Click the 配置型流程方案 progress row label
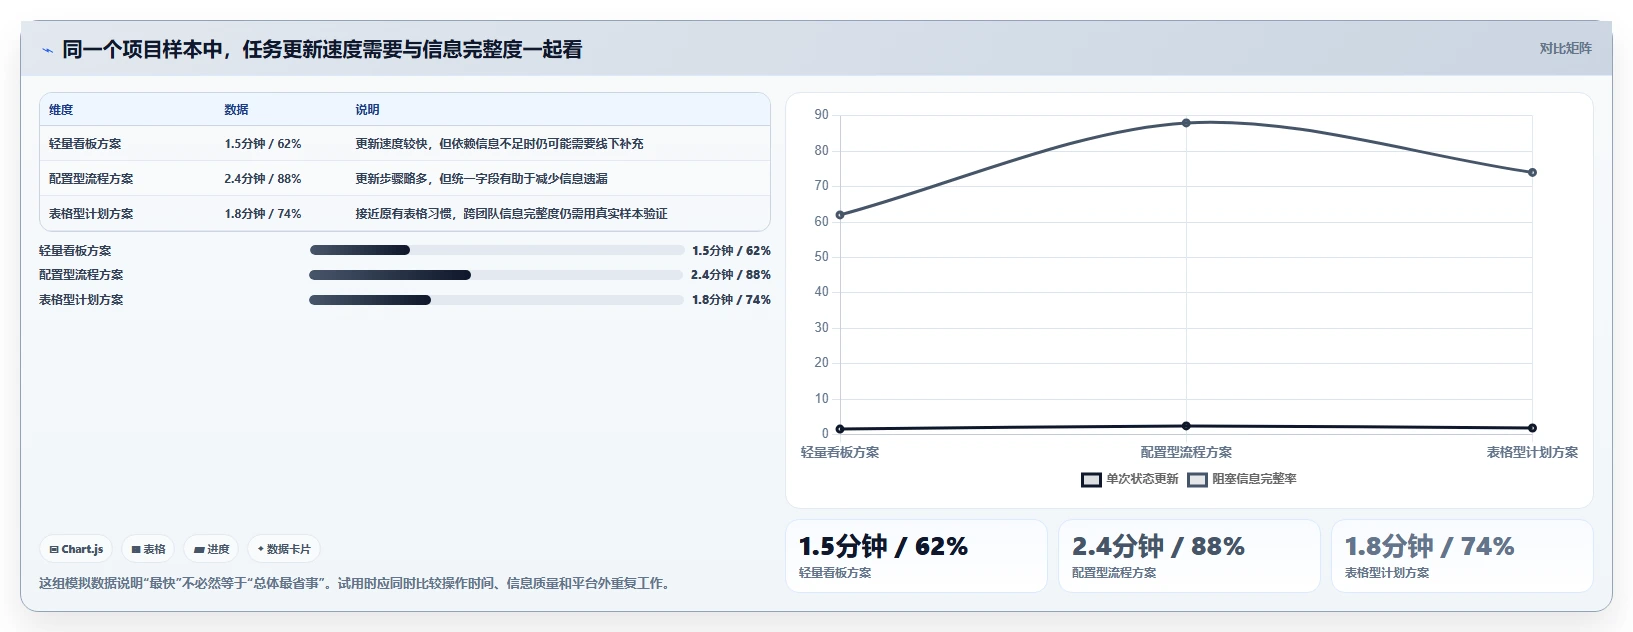Image resolution: width=1633 pixels, height=632 pixels. click(81, 275)
